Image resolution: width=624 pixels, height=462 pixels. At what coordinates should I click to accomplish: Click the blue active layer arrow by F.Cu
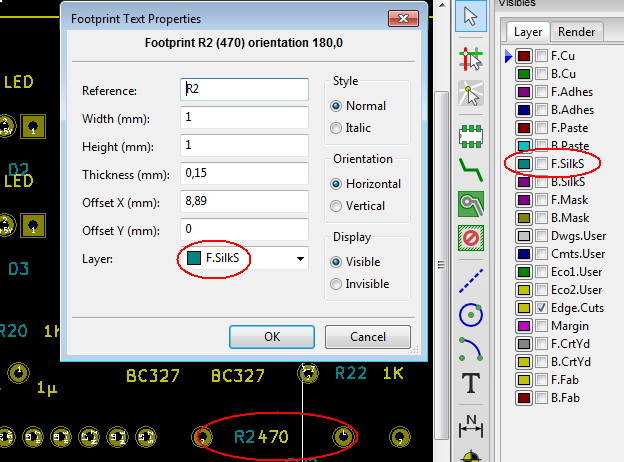pyautogui.click(x=508, y=56)
